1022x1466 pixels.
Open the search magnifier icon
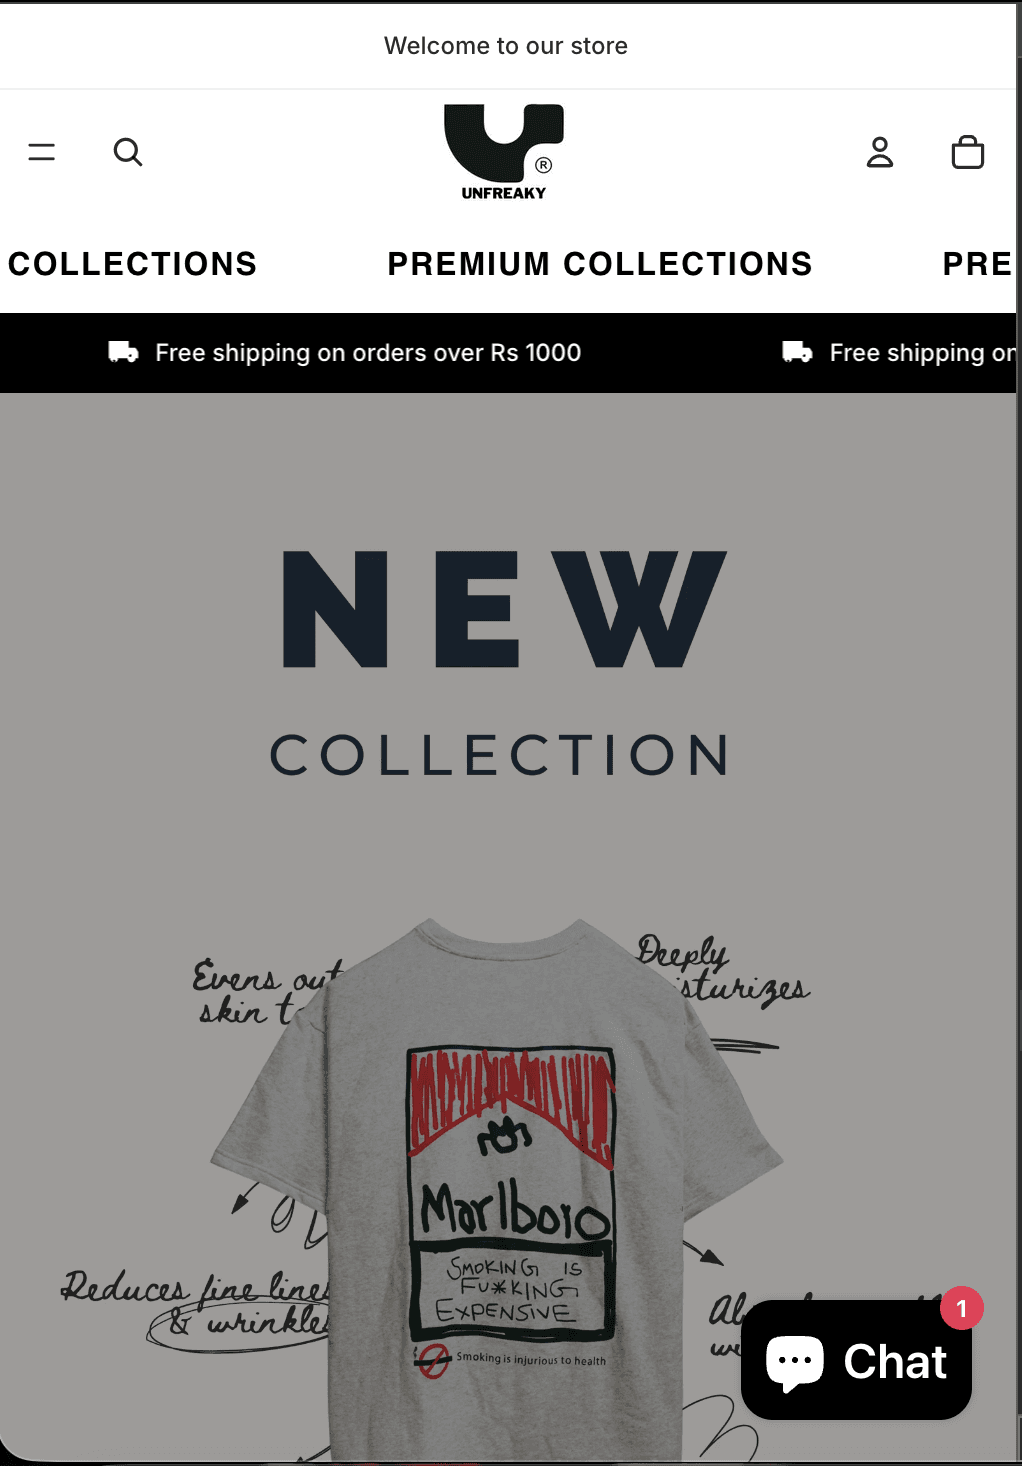[128, 152]
